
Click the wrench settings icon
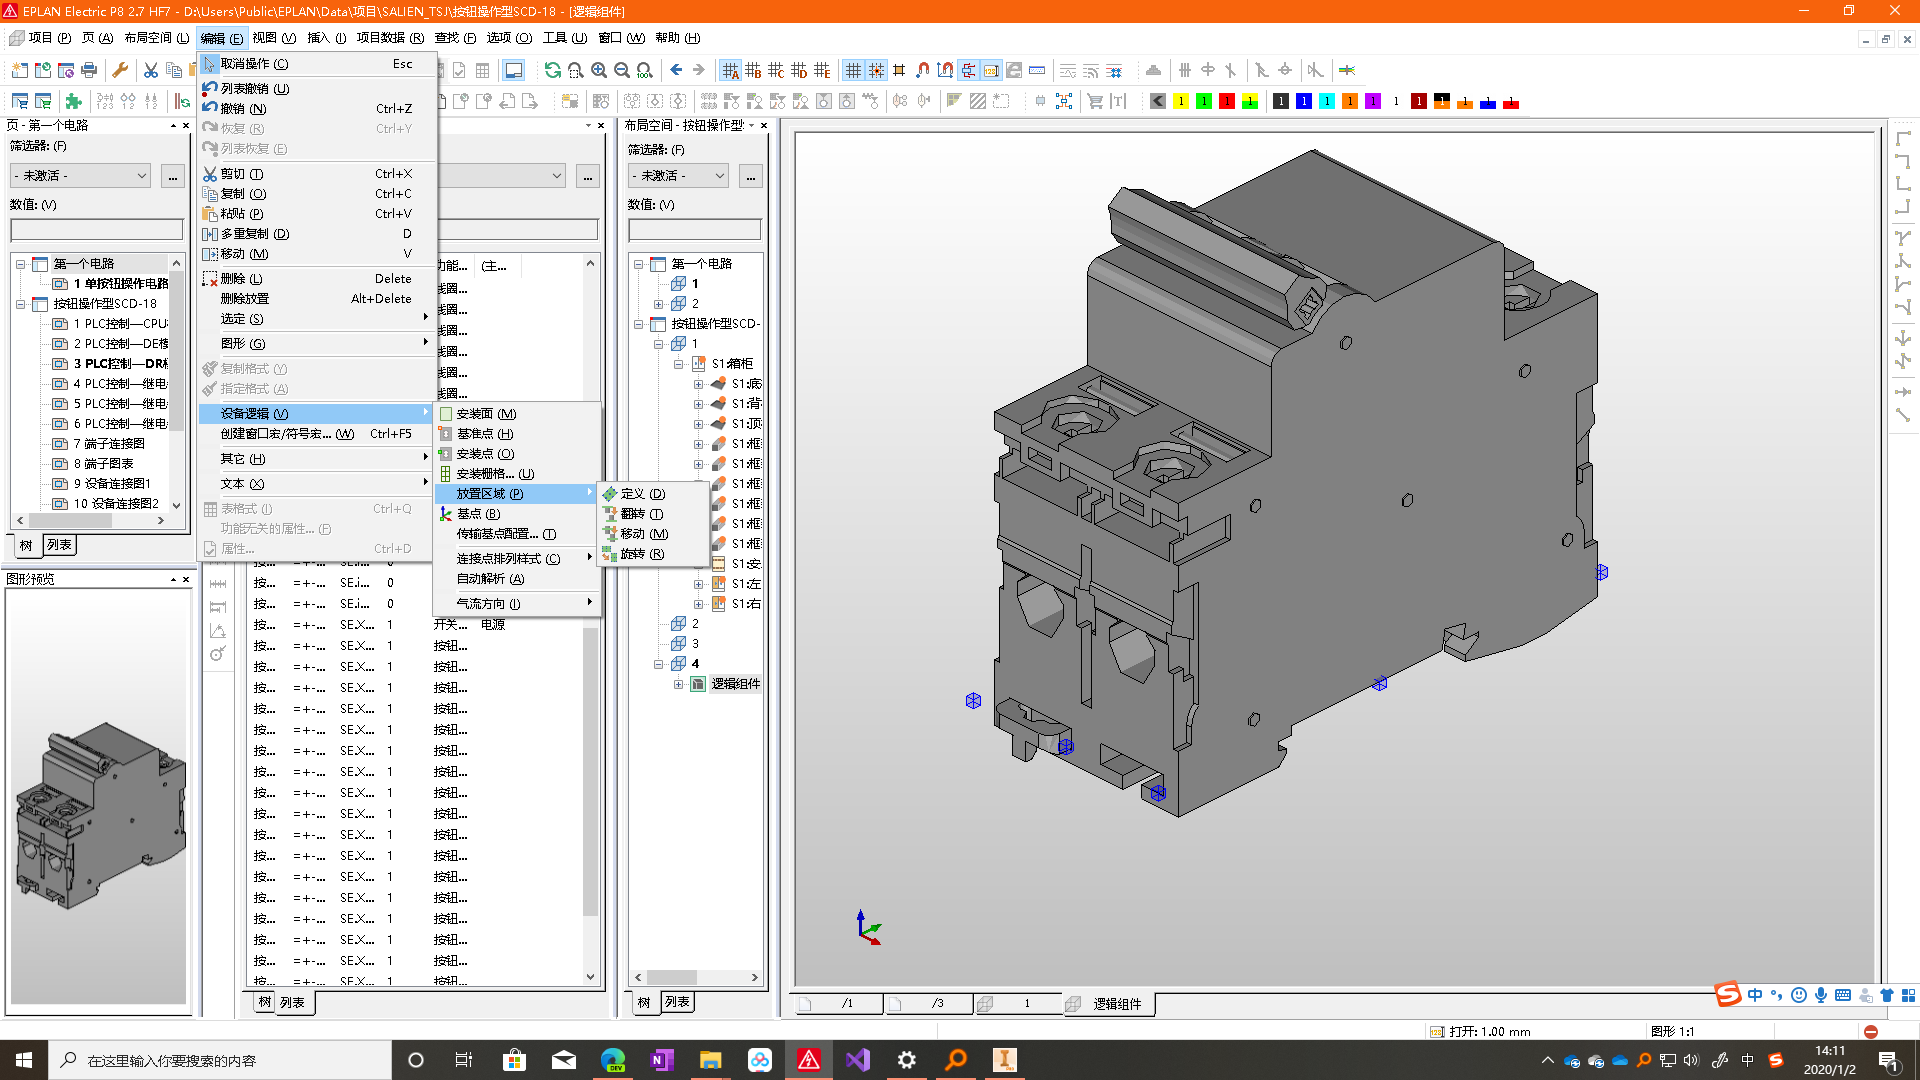coord(120,70)
